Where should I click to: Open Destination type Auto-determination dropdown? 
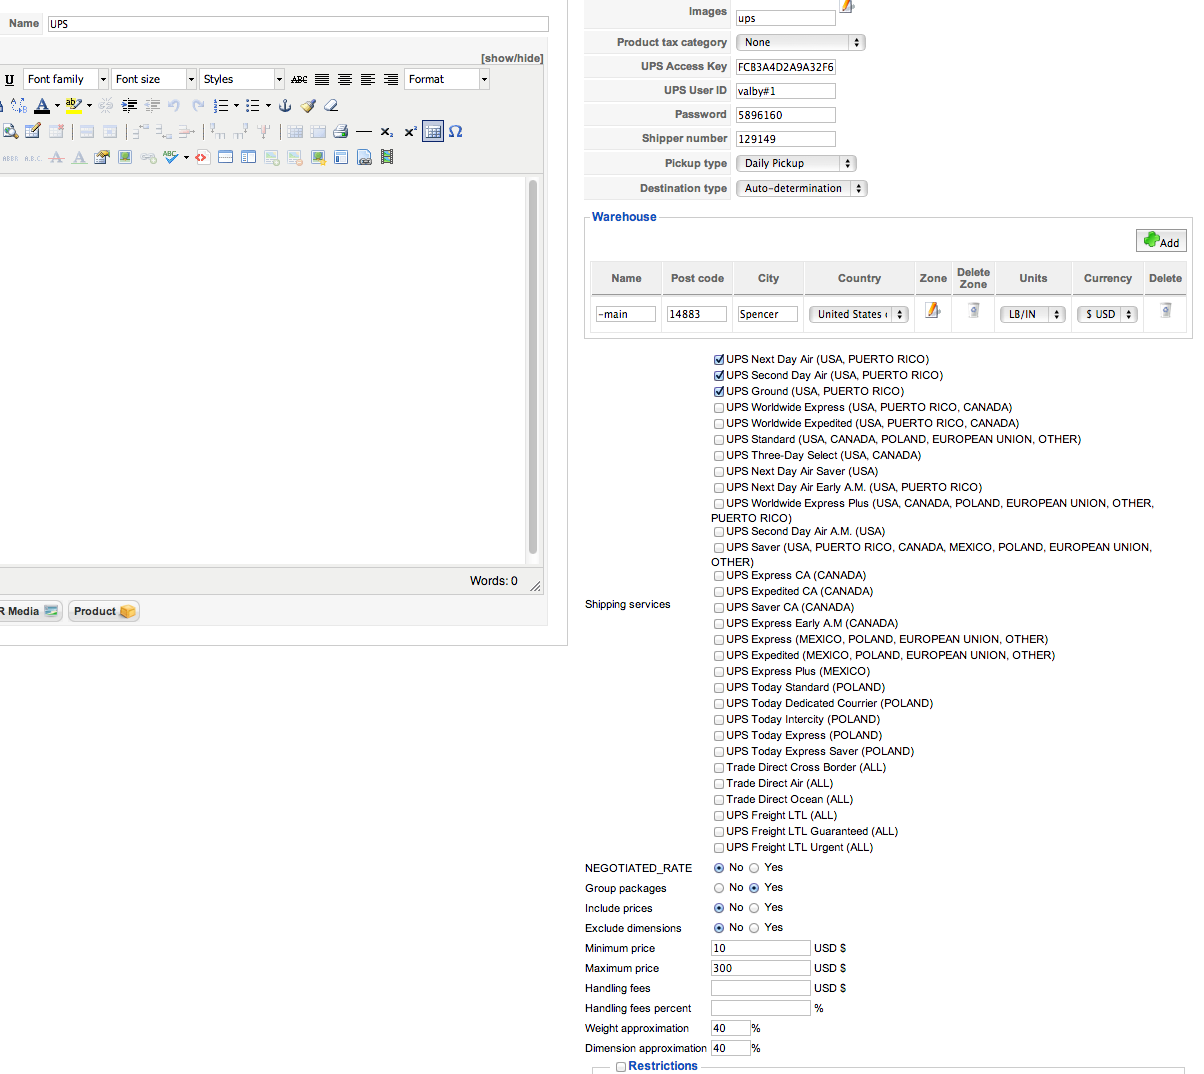coord(801,188)
